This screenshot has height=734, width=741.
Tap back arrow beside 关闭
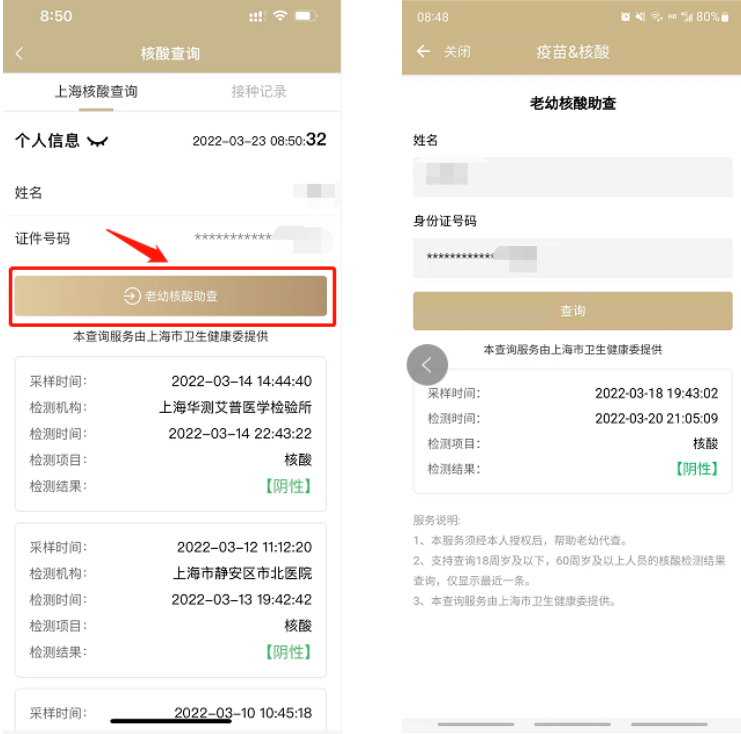click(x=423, y=51)
